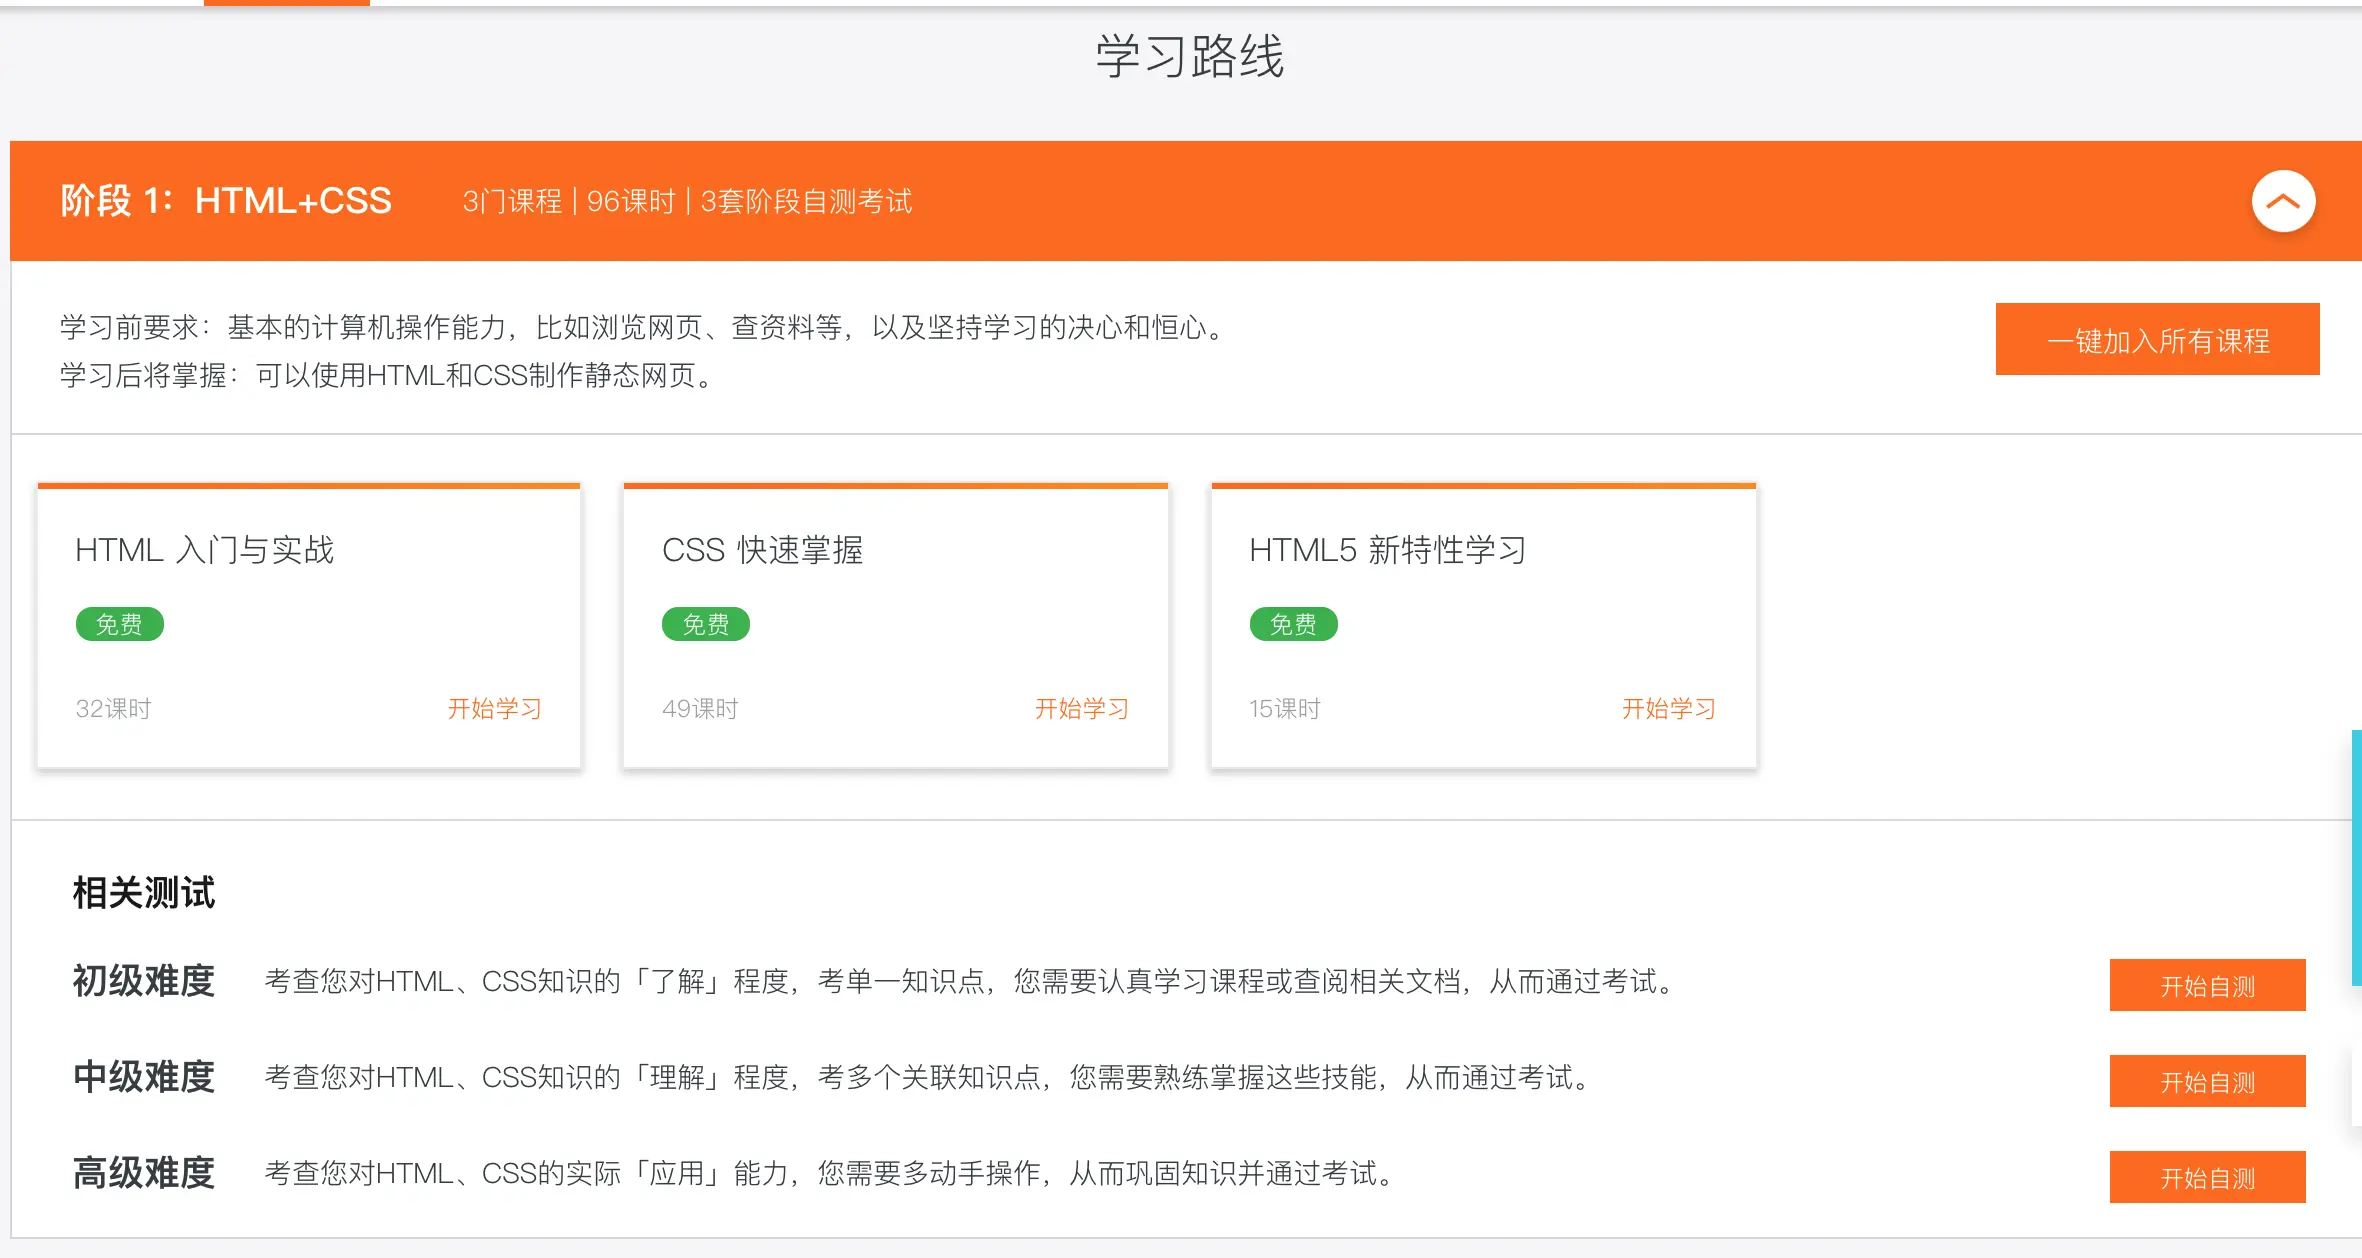Click the cyan side panel bar
The image size is (2362, 1258).
[x=2356, y=858]
